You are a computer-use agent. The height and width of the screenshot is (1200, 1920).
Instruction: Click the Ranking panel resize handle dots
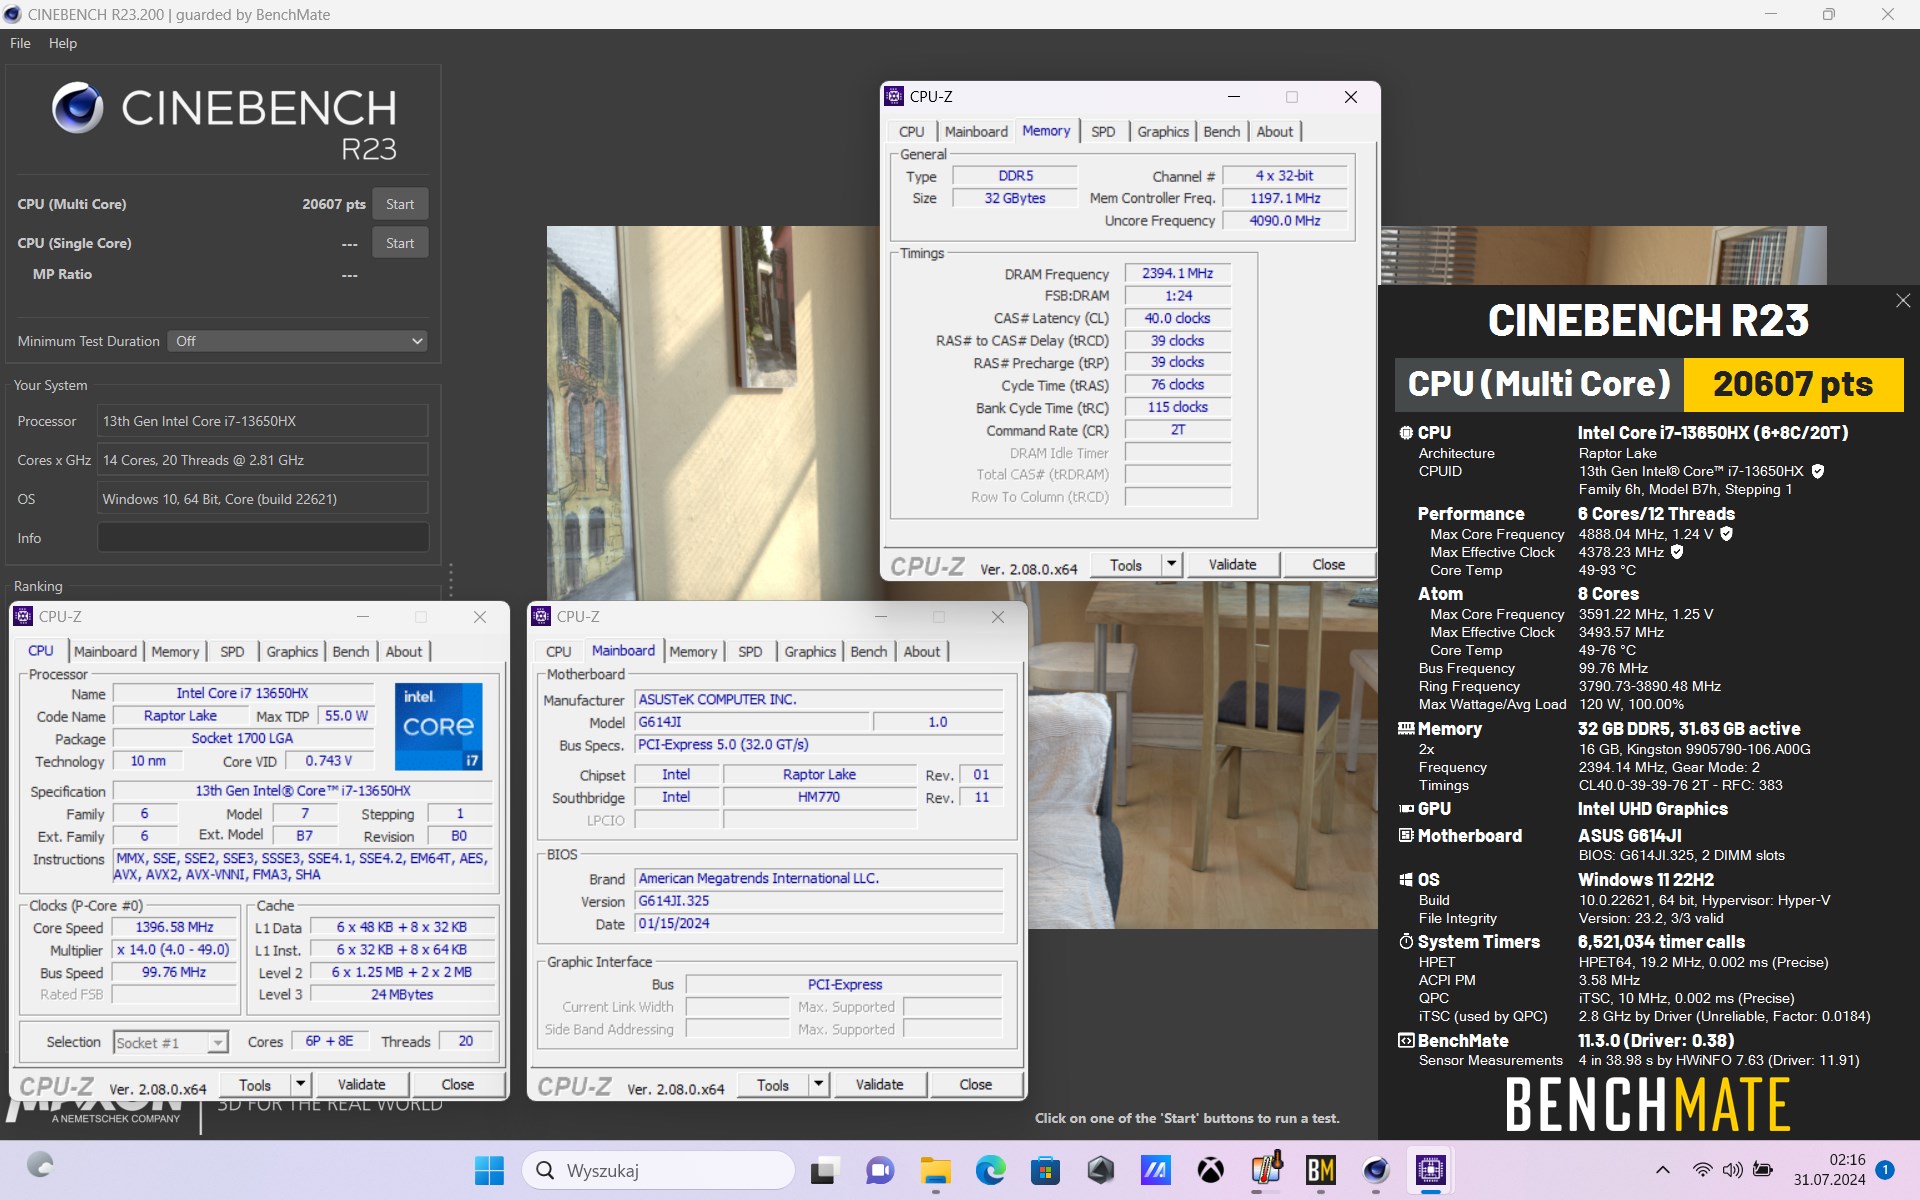click(x=451, y=579)
